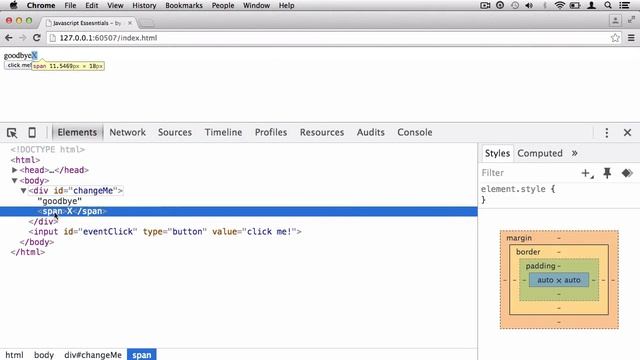Open screen recording camera menu icon
Image resolution: width=640 pixels, height=360 pixels.
pos(485,5)
